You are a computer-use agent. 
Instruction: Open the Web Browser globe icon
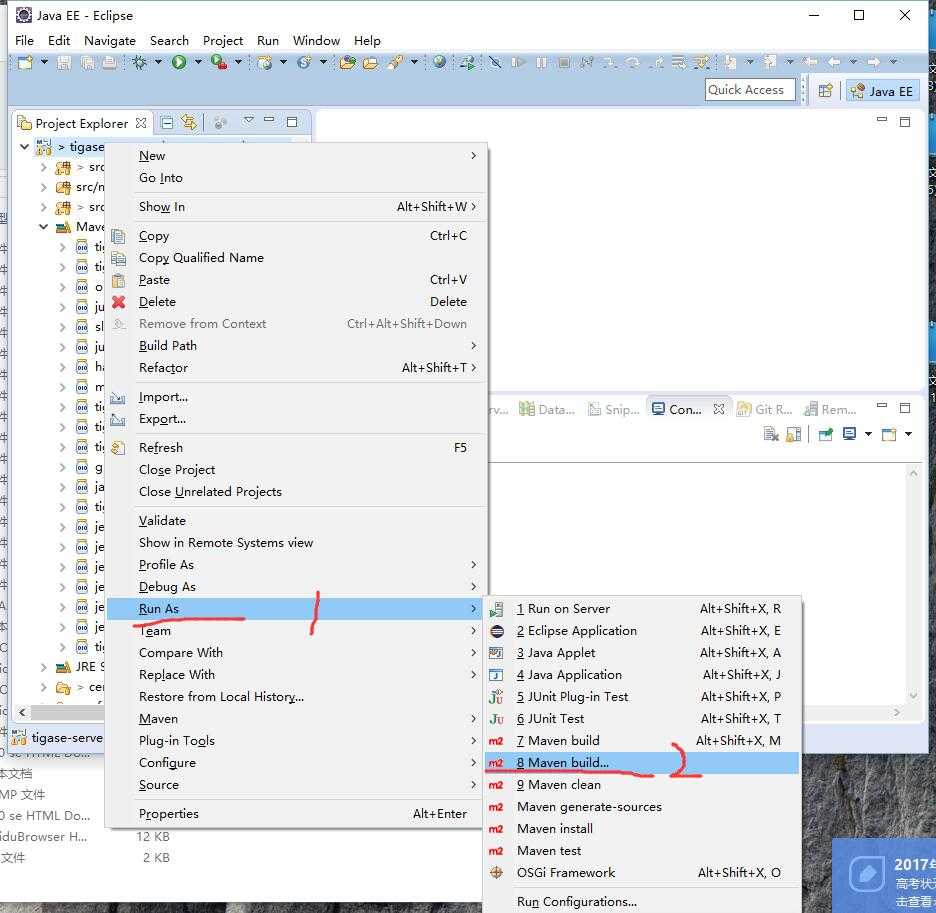click(x=439, y=62)
